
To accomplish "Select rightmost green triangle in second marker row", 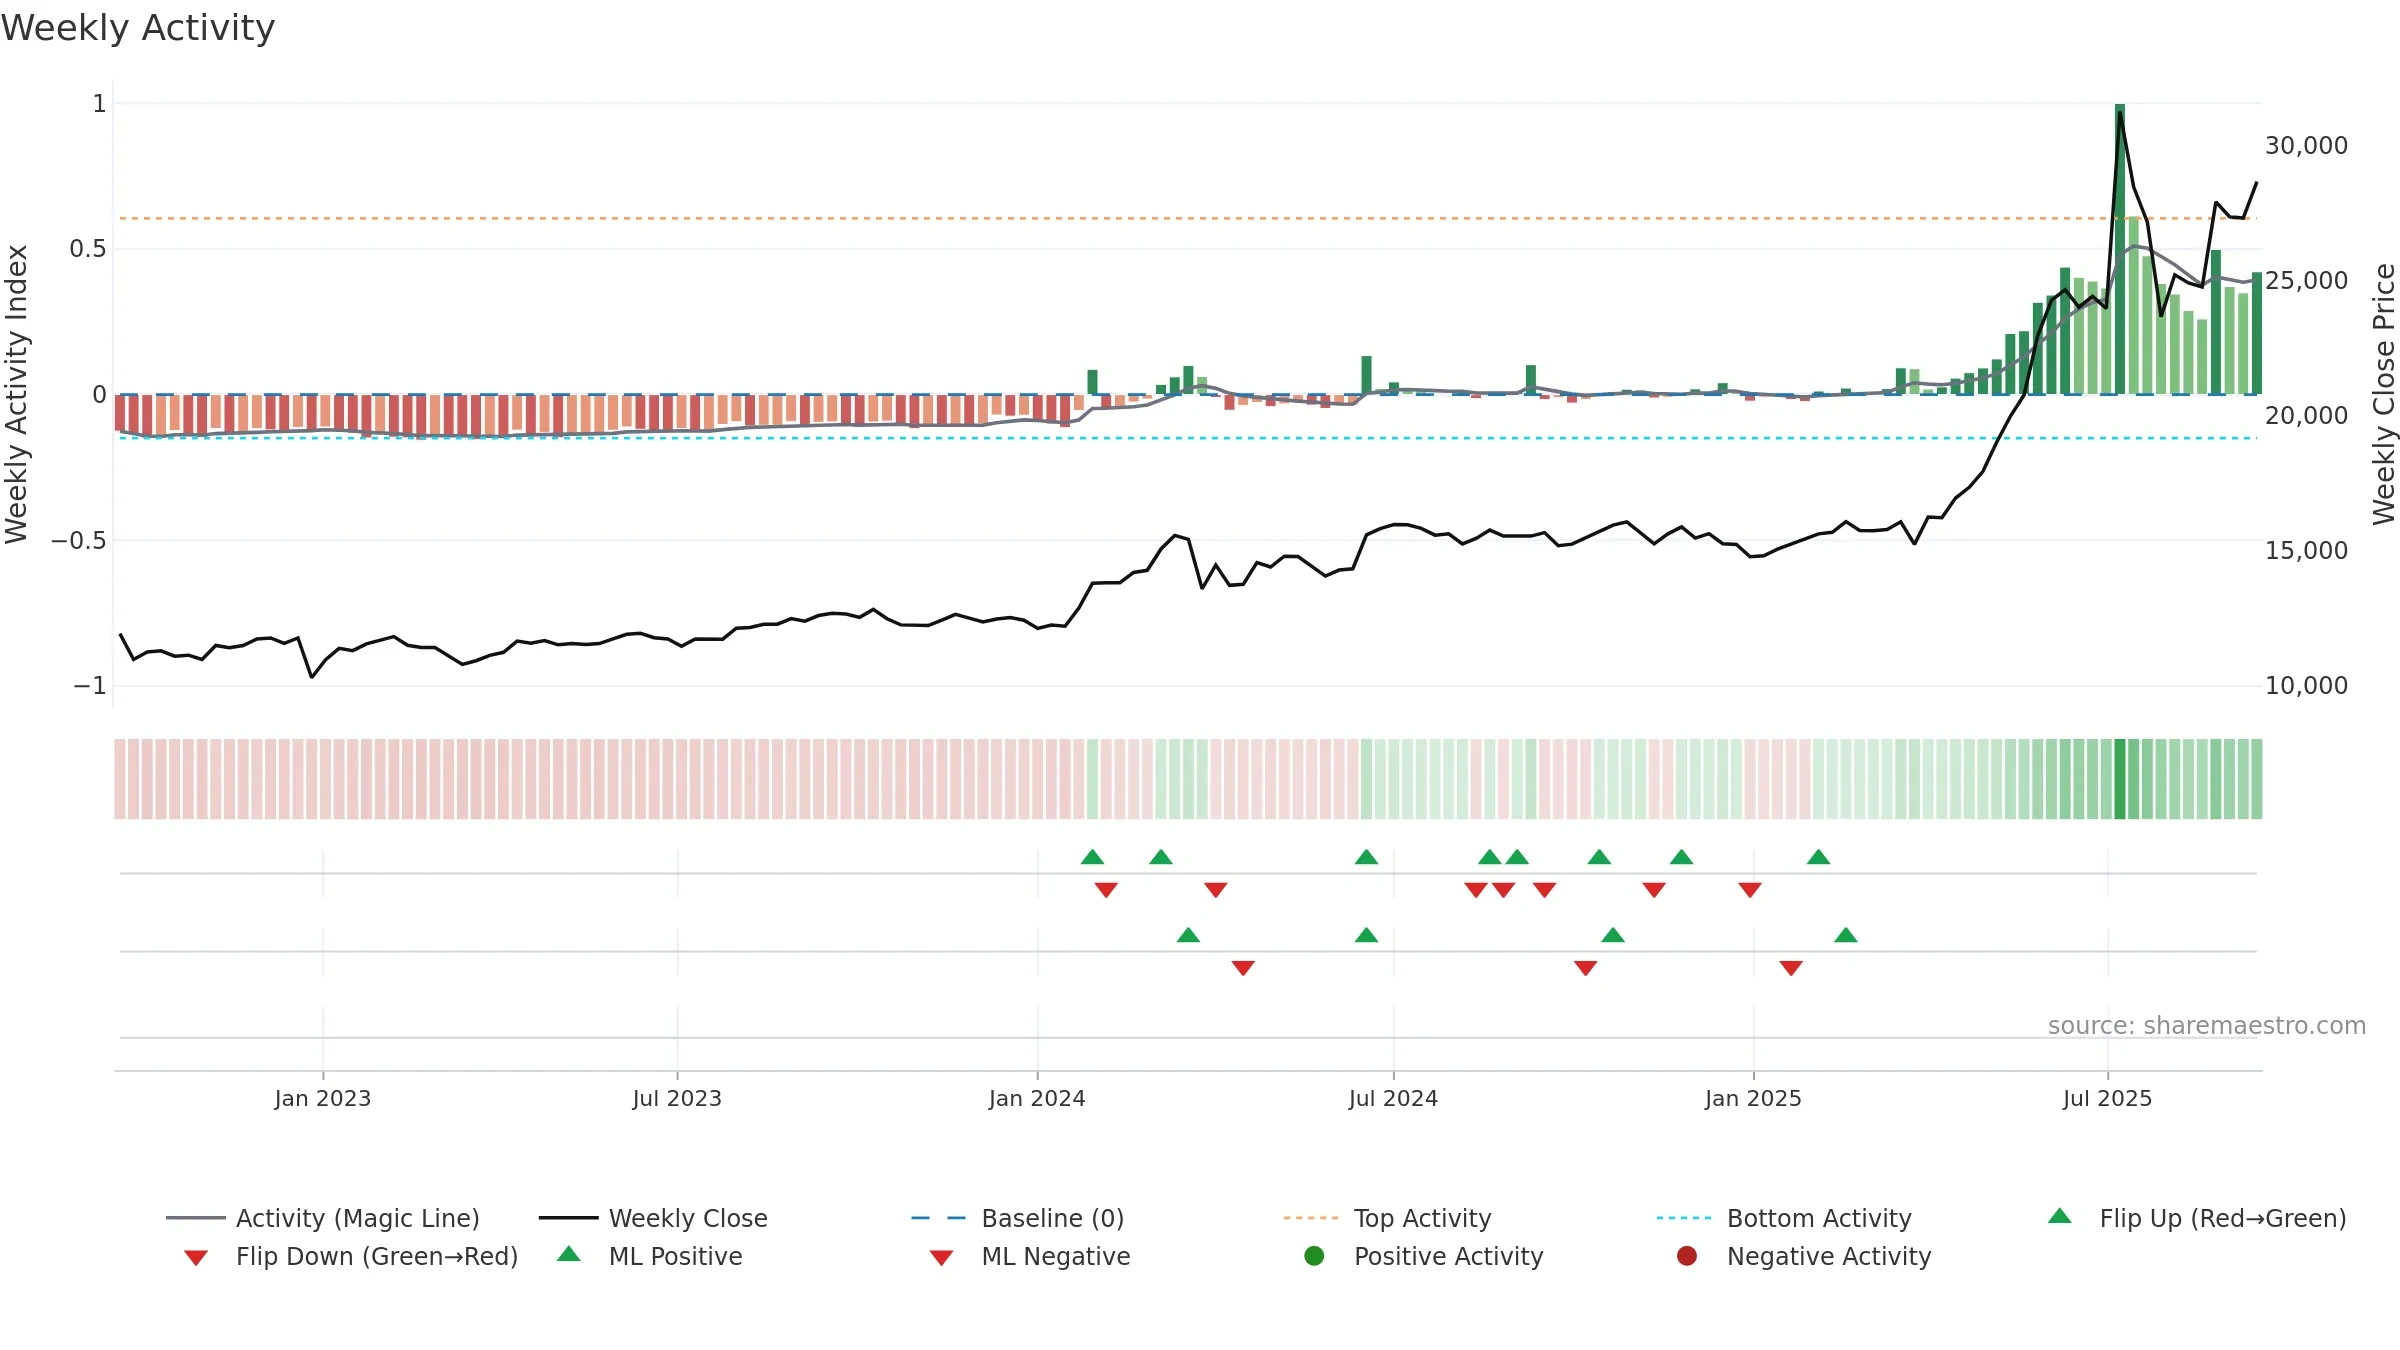I will [1846, 935].
